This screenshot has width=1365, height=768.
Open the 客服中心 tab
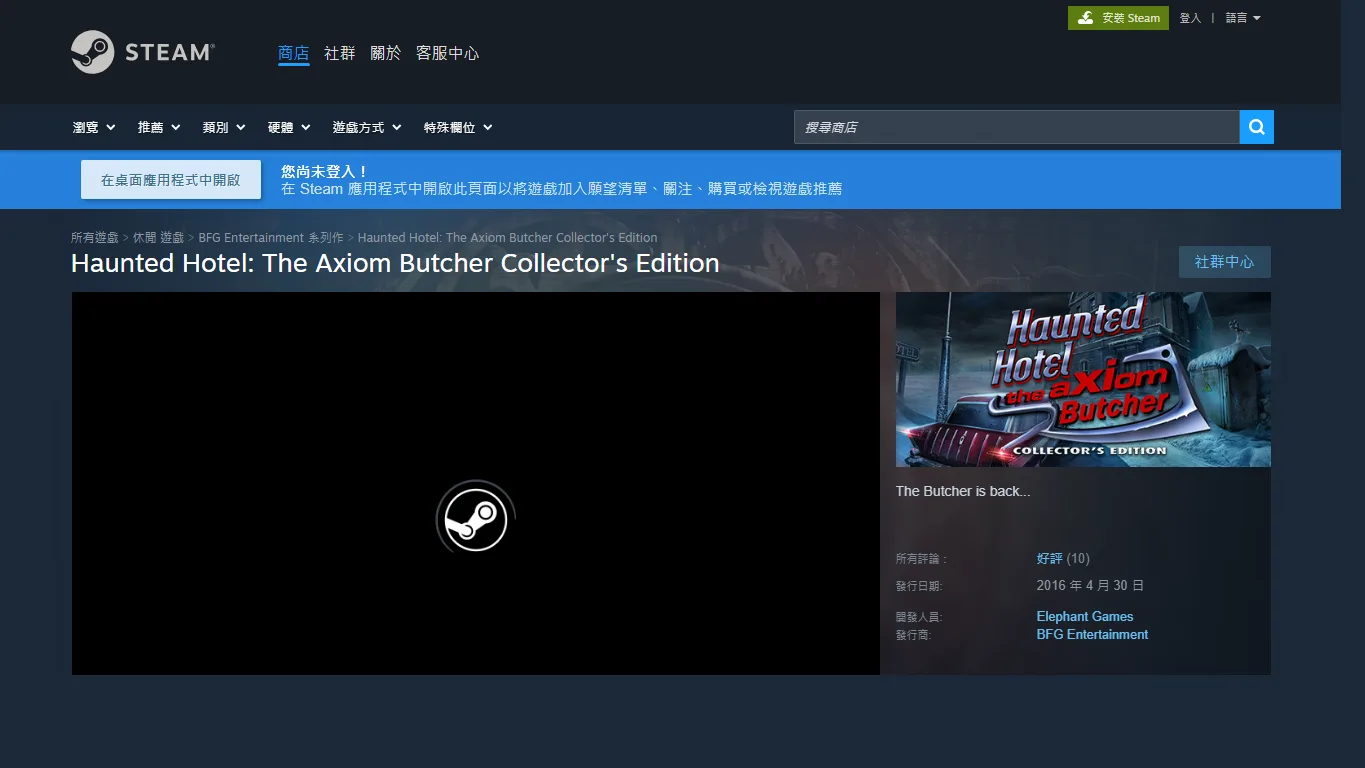448,53
